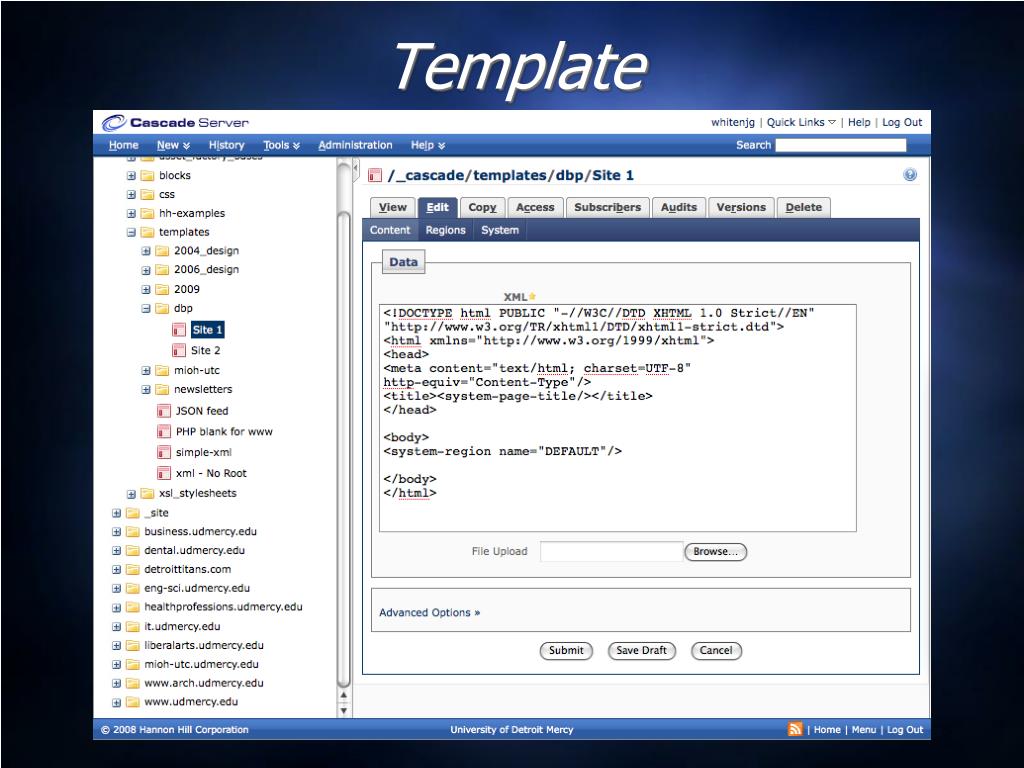Open the Audits tab

(x=679, y=207)
